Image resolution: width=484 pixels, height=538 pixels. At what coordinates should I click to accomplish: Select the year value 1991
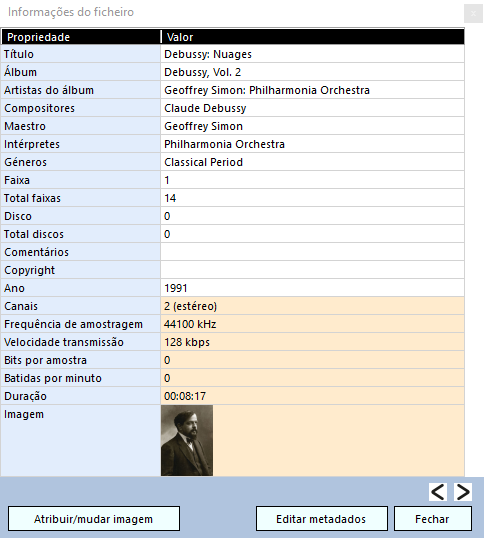(x=176, y=288)
